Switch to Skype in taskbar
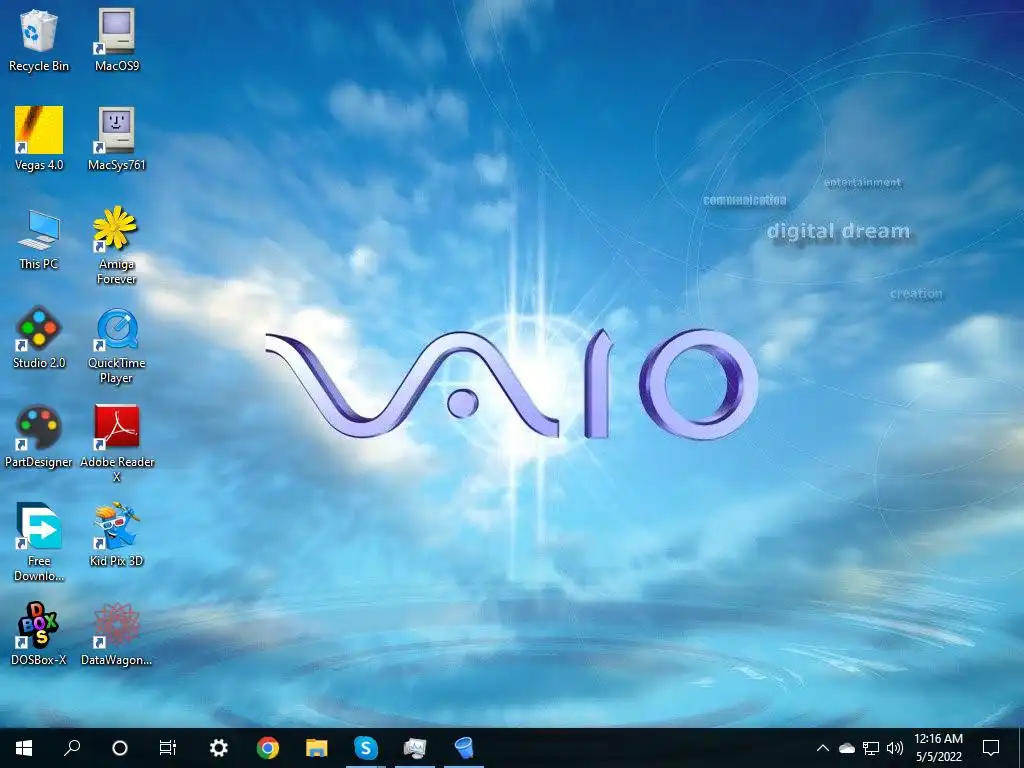This screenshot has width=1024, height=768. point(366,748)
